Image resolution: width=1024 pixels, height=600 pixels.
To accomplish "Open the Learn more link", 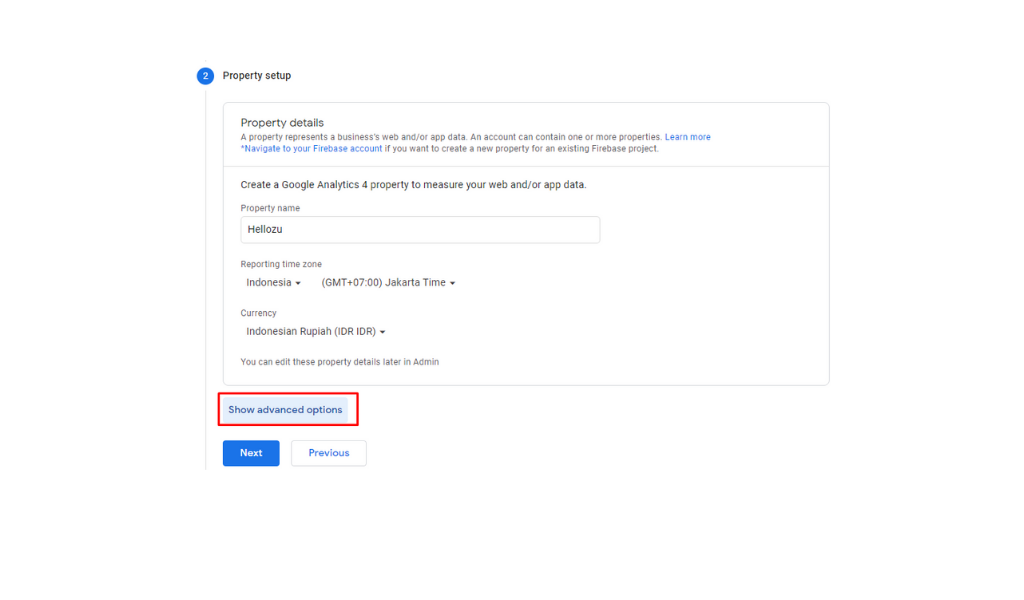I will pos(688,137).
